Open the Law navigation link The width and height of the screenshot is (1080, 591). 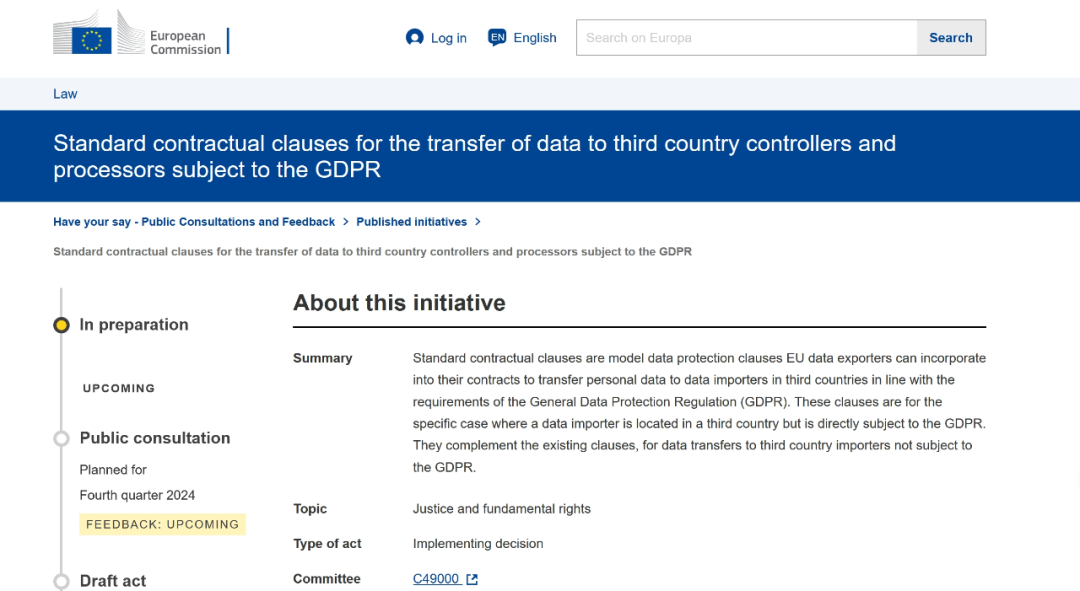[65, 94]
